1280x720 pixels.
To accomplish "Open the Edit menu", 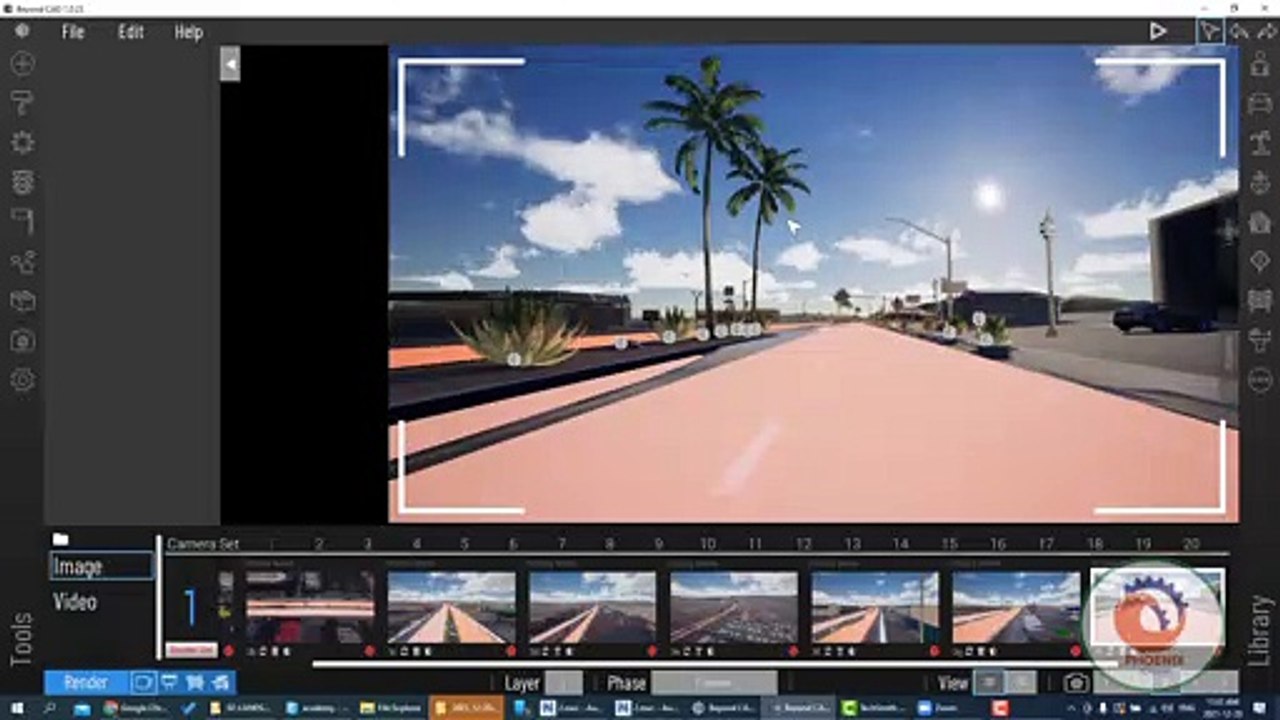I will [131, 32].
